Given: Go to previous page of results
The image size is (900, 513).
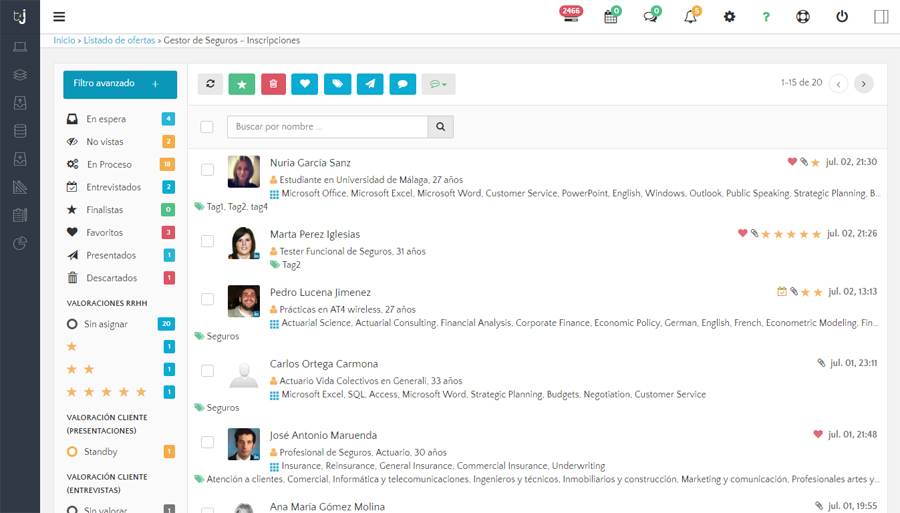Looking at the screenshot, I should [x=839, y=84].
